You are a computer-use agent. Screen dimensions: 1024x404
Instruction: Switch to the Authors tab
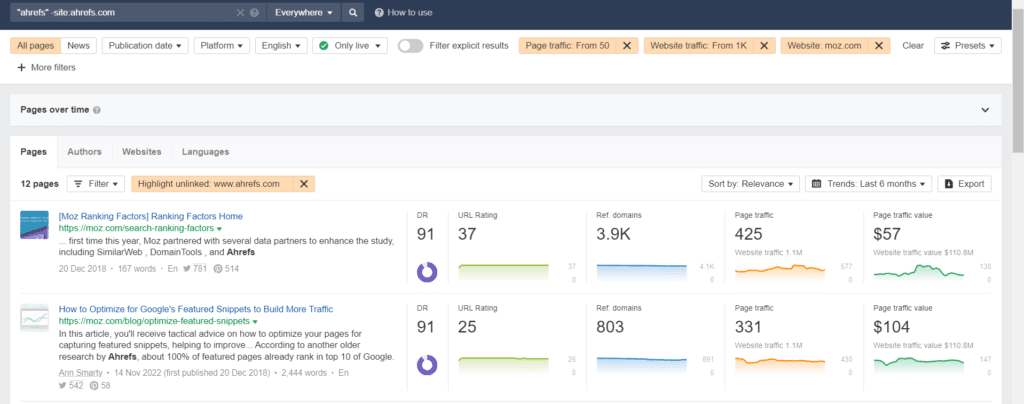84,151
